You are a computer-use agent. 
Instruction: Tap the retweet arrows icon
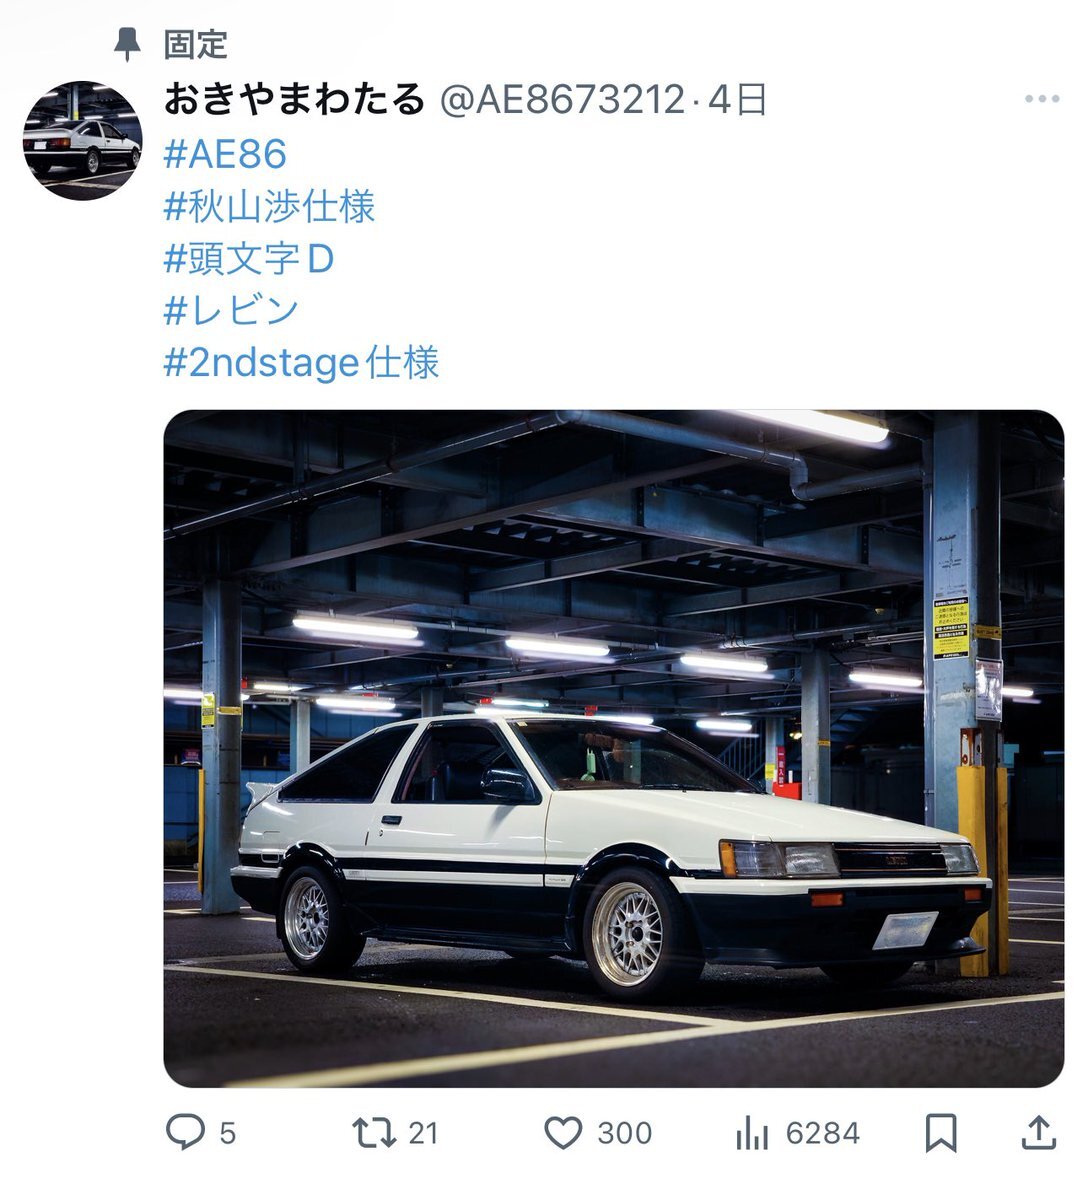[x=374, y=1132]
